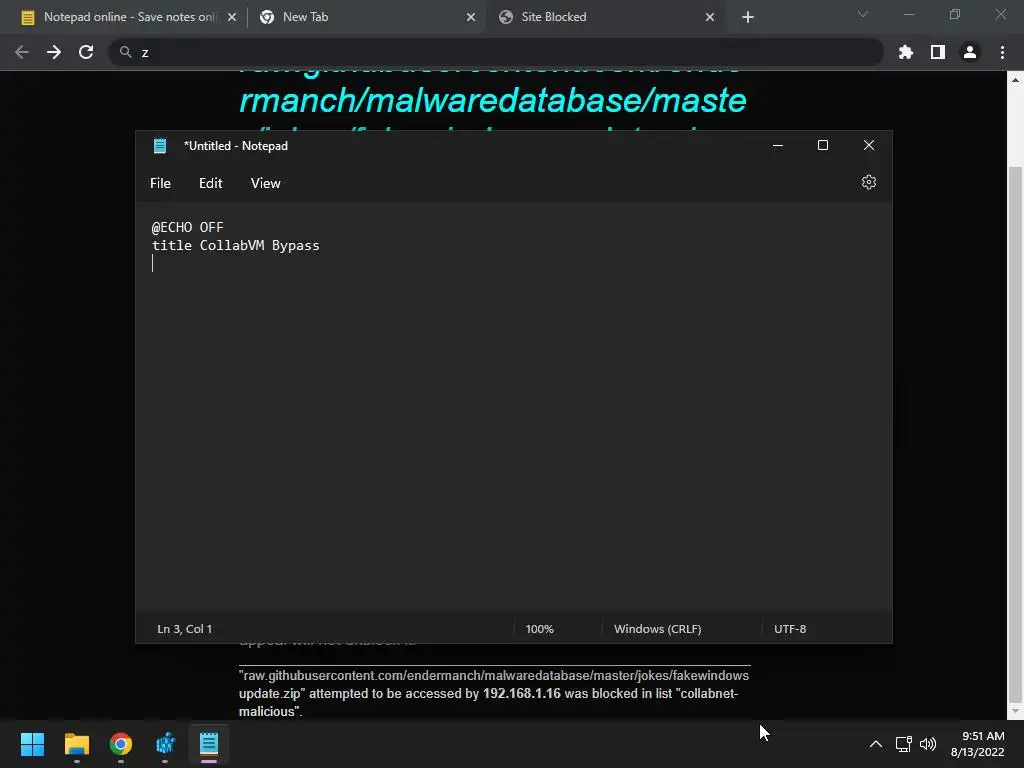Viewport: 1024px width, 768px height.
Task: Open File Explorer from taskbar
Action: [x=76, y=743]
